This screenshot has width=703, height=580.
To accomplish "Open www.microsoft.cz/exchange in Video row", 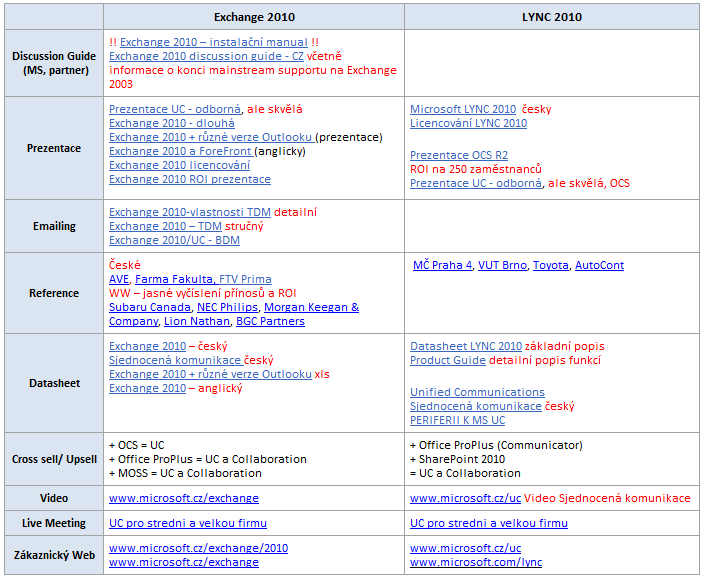I will (x=184, y=498).
